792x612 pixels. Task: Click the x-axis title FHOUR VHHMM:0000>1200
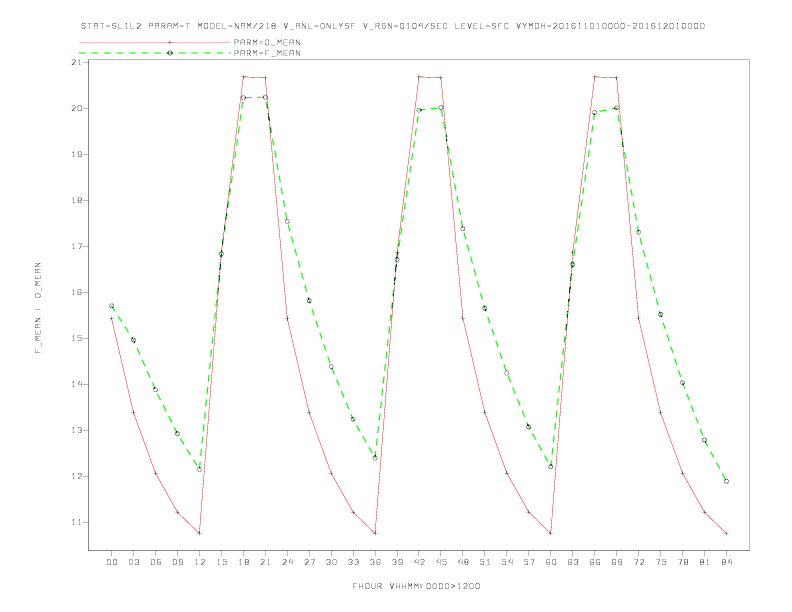(416, 586)
